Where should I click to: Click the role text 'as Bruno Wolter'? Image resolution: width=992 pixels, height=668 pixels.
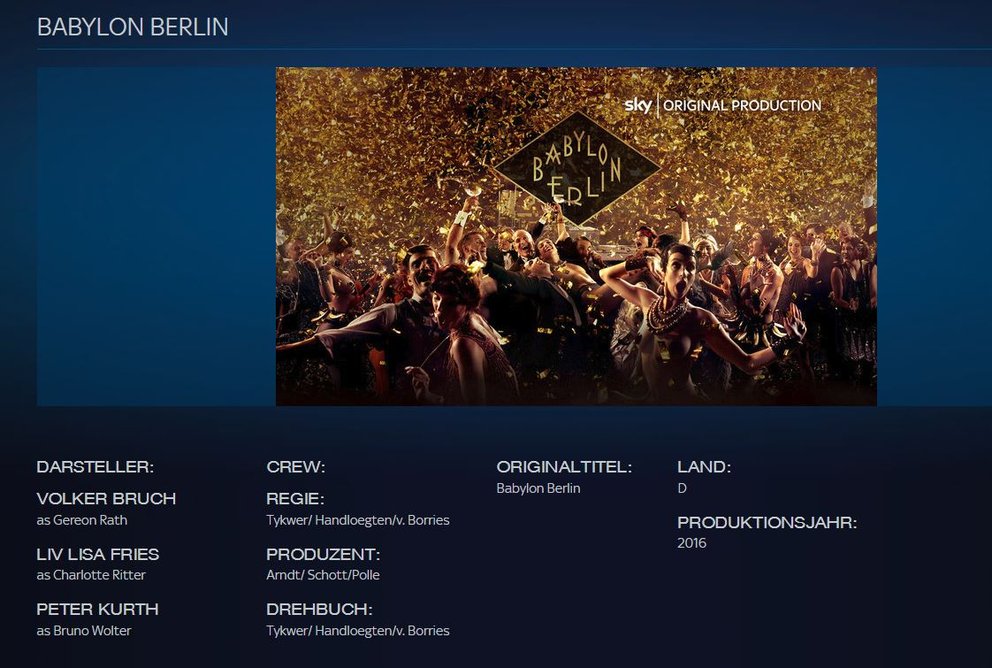click(84, 631)
